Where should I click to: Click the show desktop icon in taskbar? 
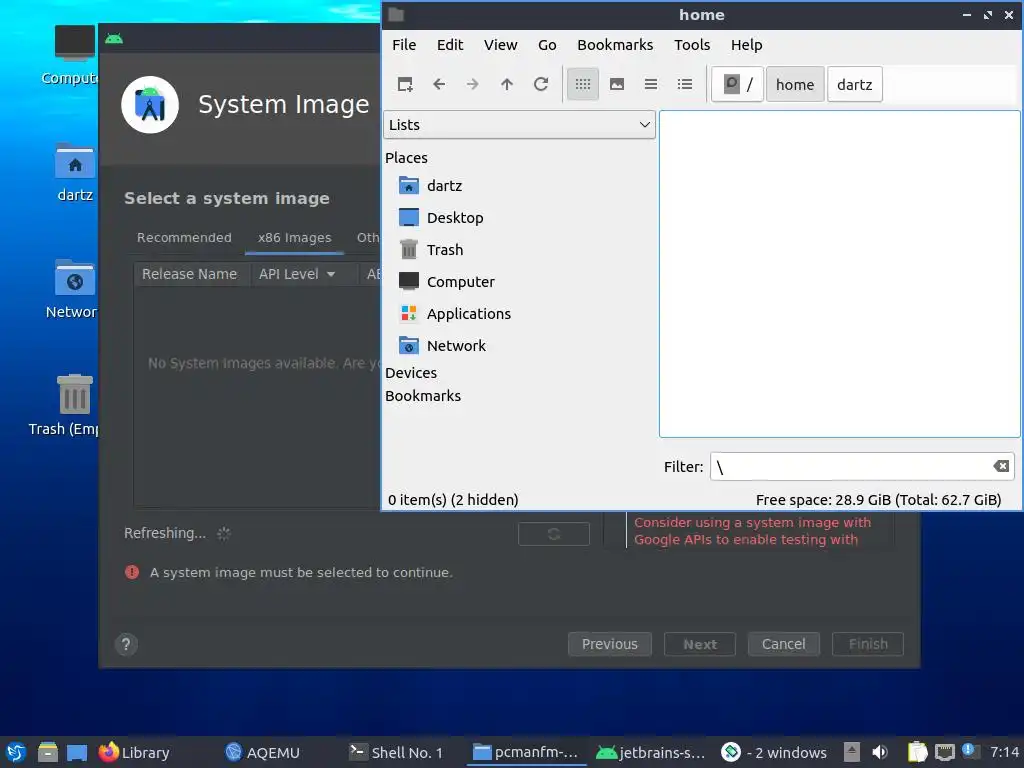pyautogui.click(x=76, y=752)
